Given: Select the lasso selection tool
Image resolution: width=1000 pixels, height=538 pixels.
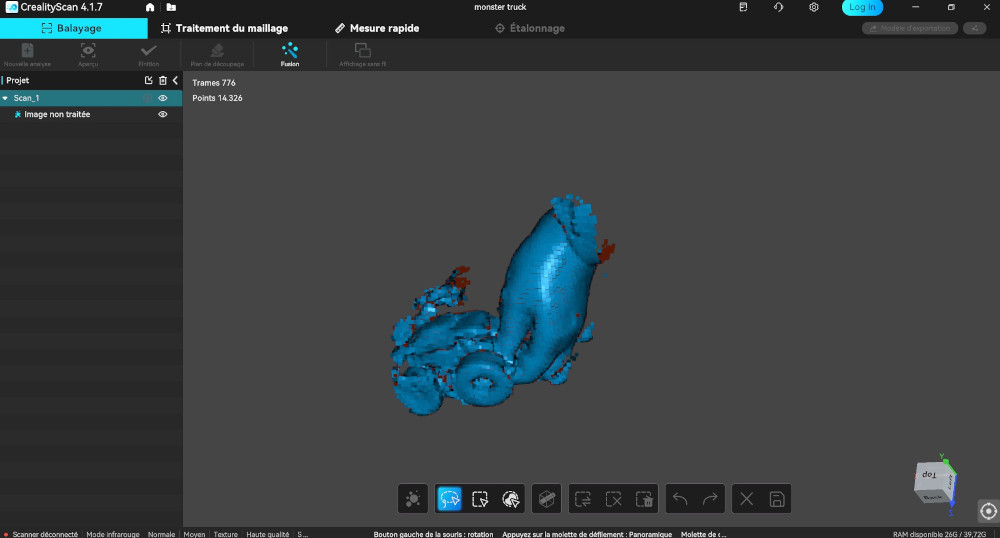Looking at the screenshot, I should (x=450, y=499).
